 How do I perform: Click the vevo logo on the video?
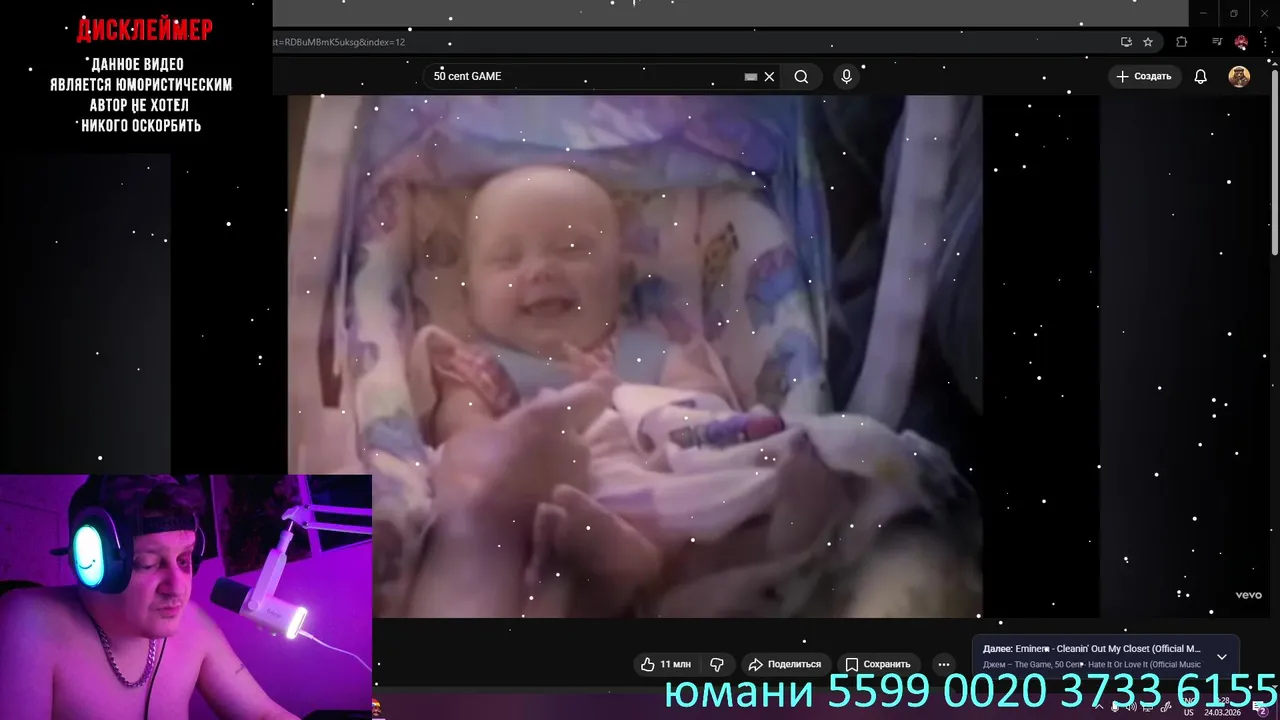tap(1249, 595)
